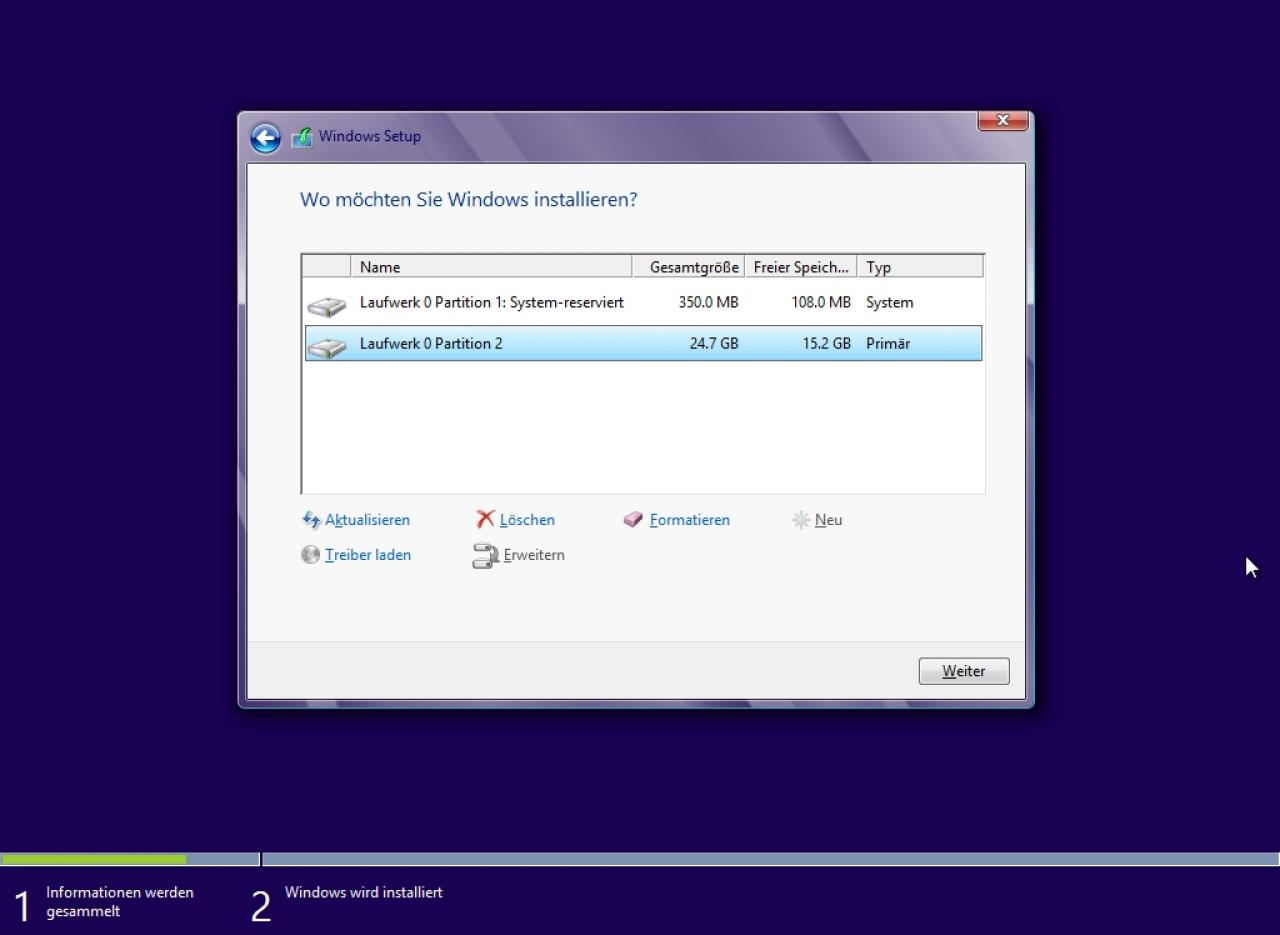1280x935 pixels.
Task: Format partition with Formatieren link
Action: (690, 520)
